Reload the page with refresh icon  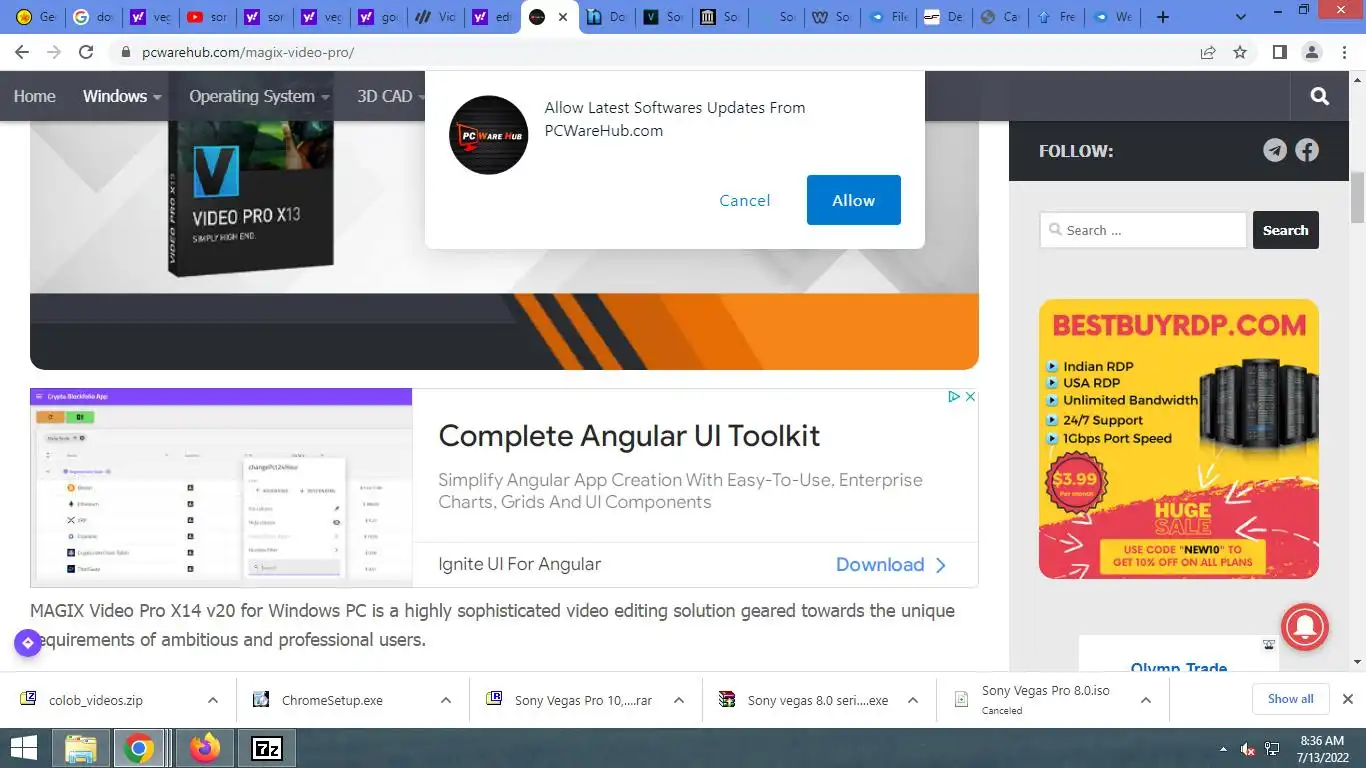(86, 52)
